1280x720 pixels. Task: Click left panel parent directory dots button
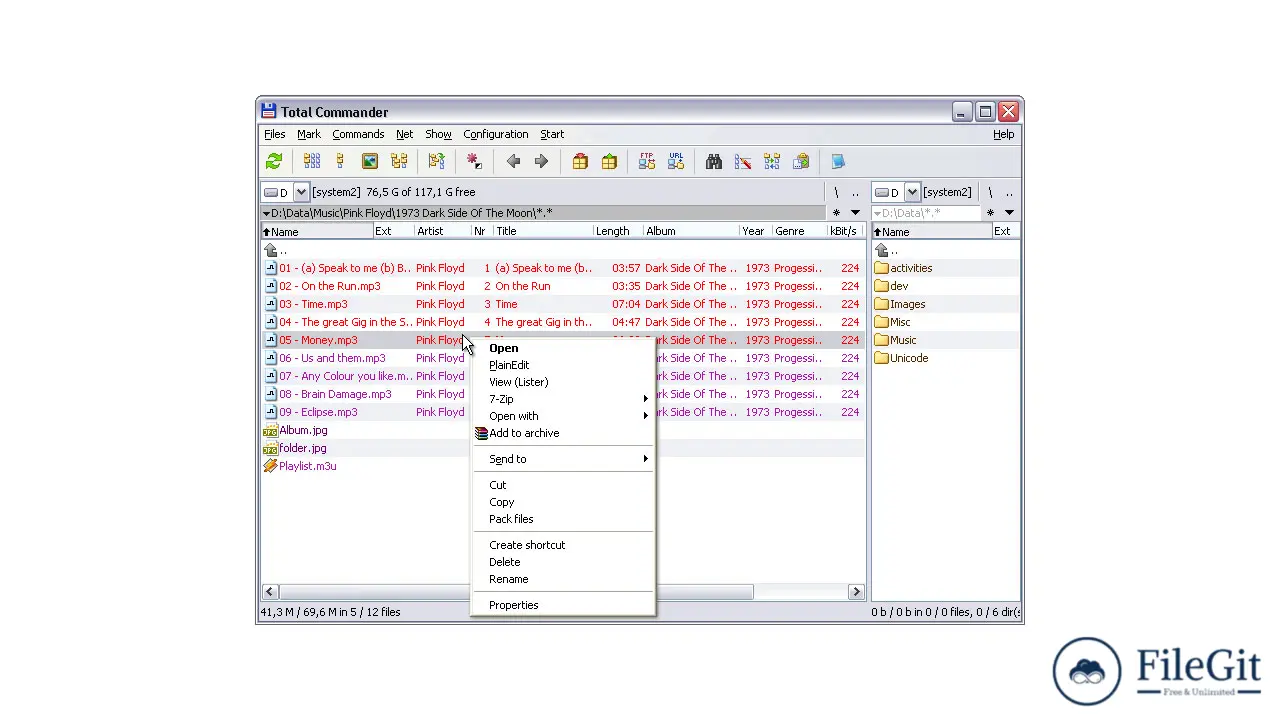[855, 192]
